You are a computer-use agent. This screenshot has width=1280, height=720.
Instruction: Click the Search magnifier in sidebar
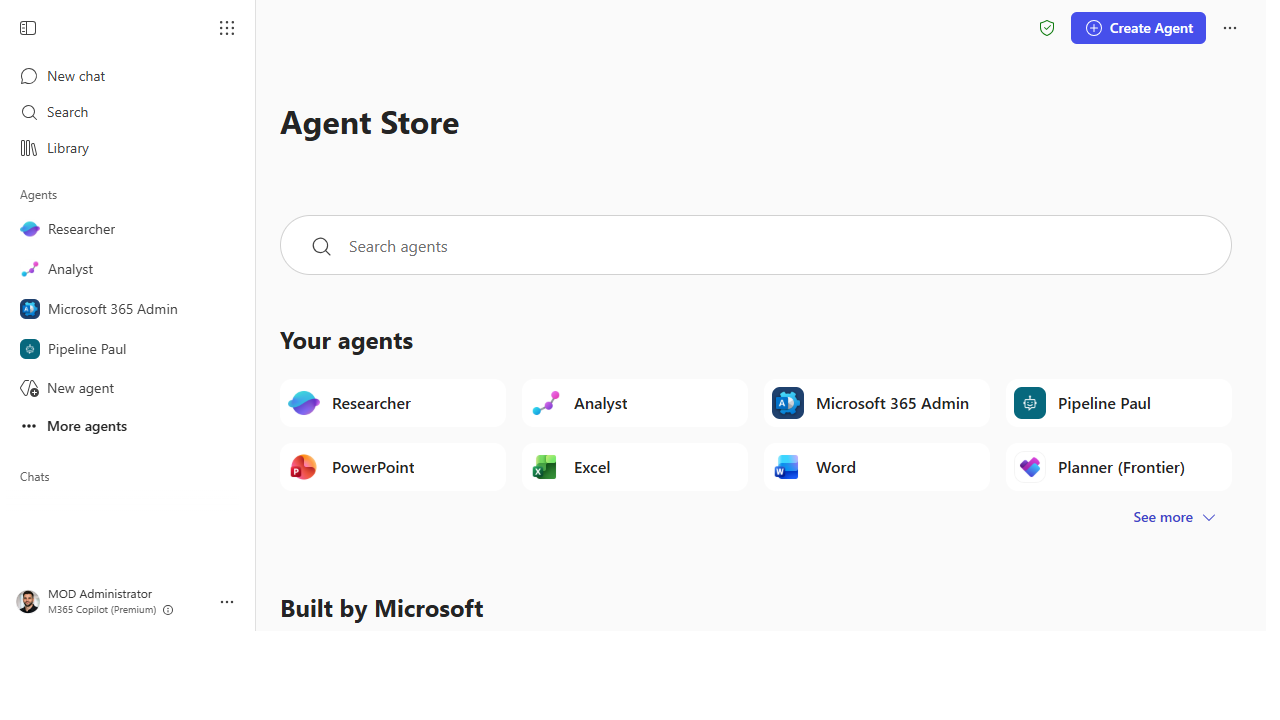click(x=29, y=112)
